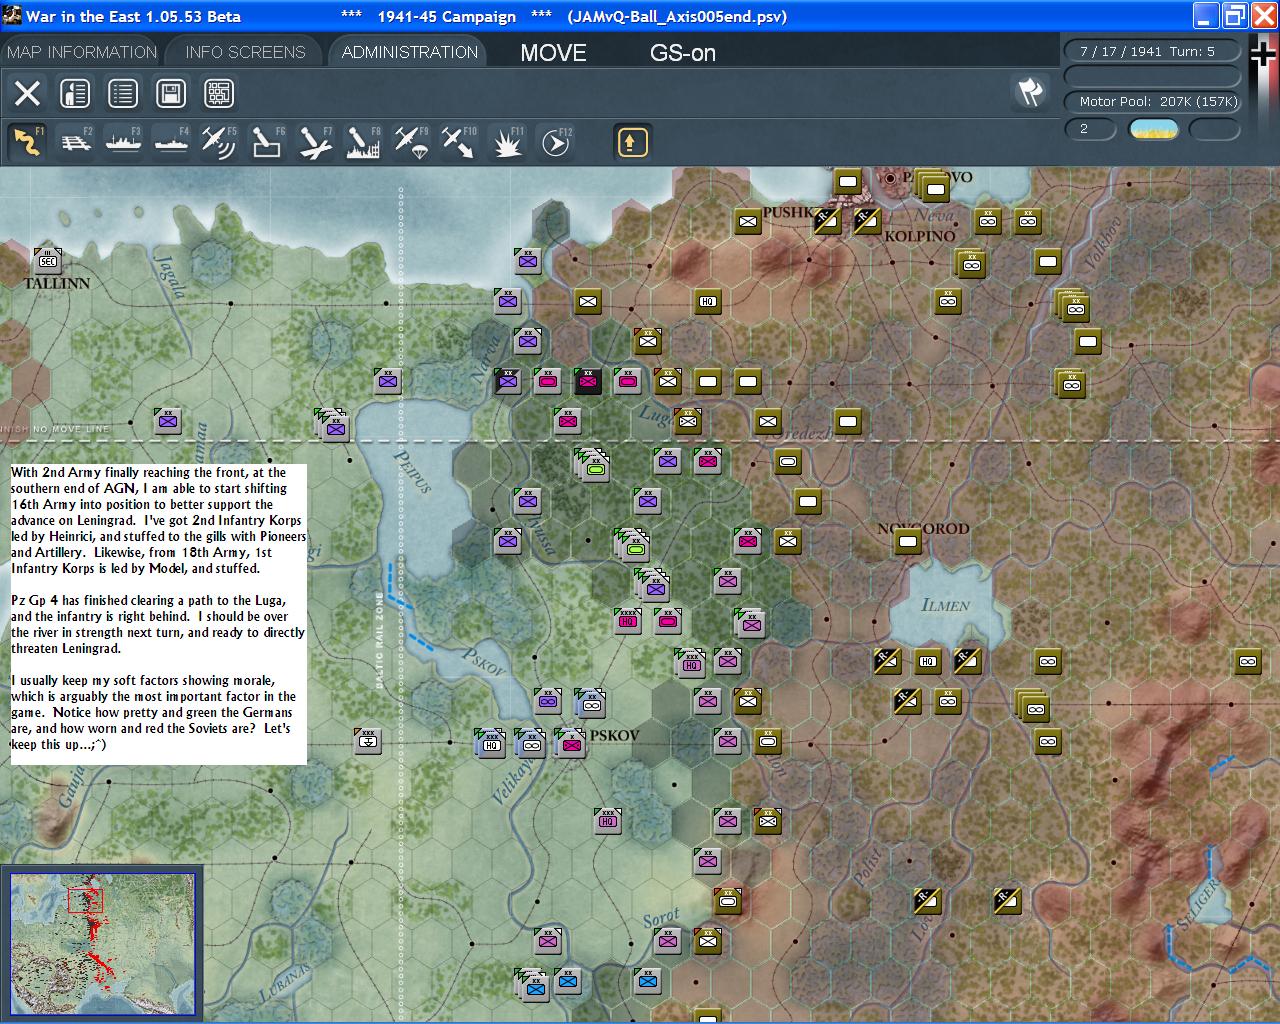Minimize the War in the East window
This screenshot has height=1024, width=1280.
tap(1207, 15)
